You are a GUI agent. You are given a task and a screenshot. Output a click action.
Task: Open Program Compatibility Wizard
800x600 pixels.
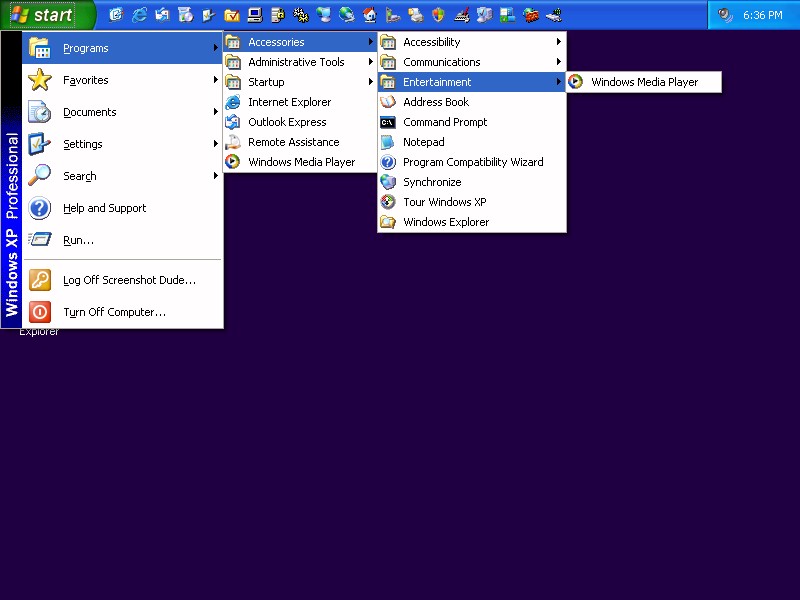(473, 162)
